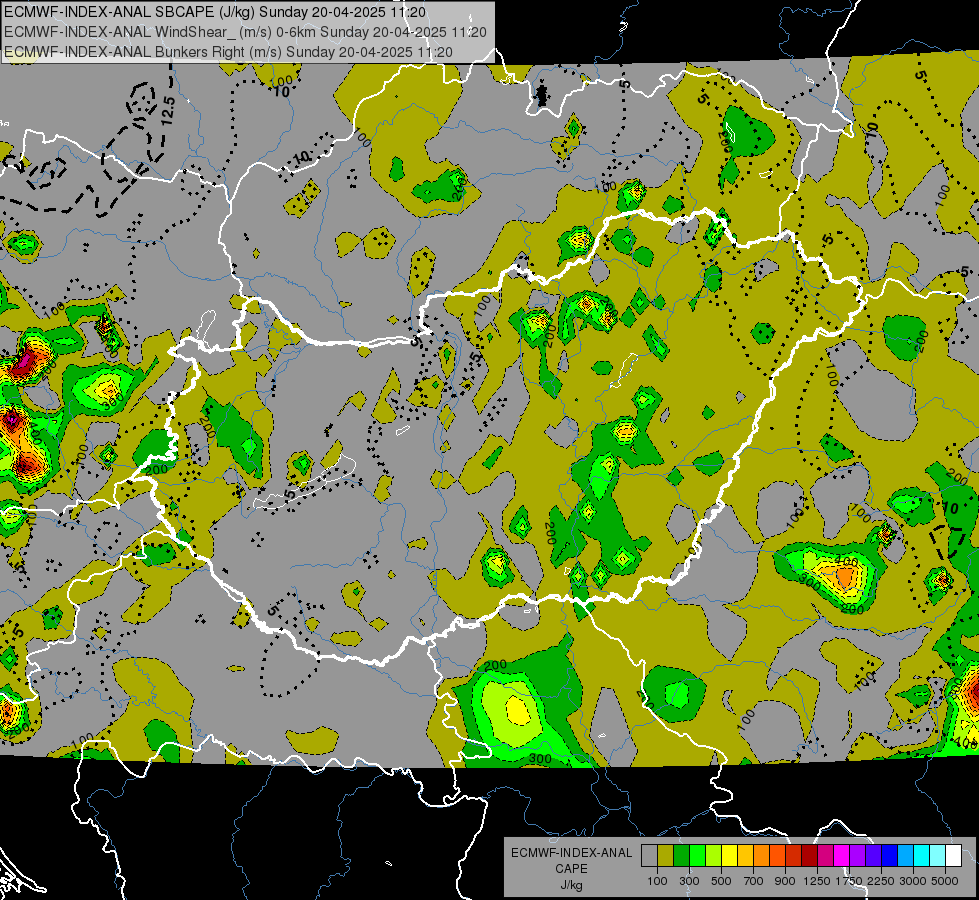Image resolution: width=979 pixels, height=900 pixels.
Task: Click the pure yellow legend swatch
Action: (729, 855)
